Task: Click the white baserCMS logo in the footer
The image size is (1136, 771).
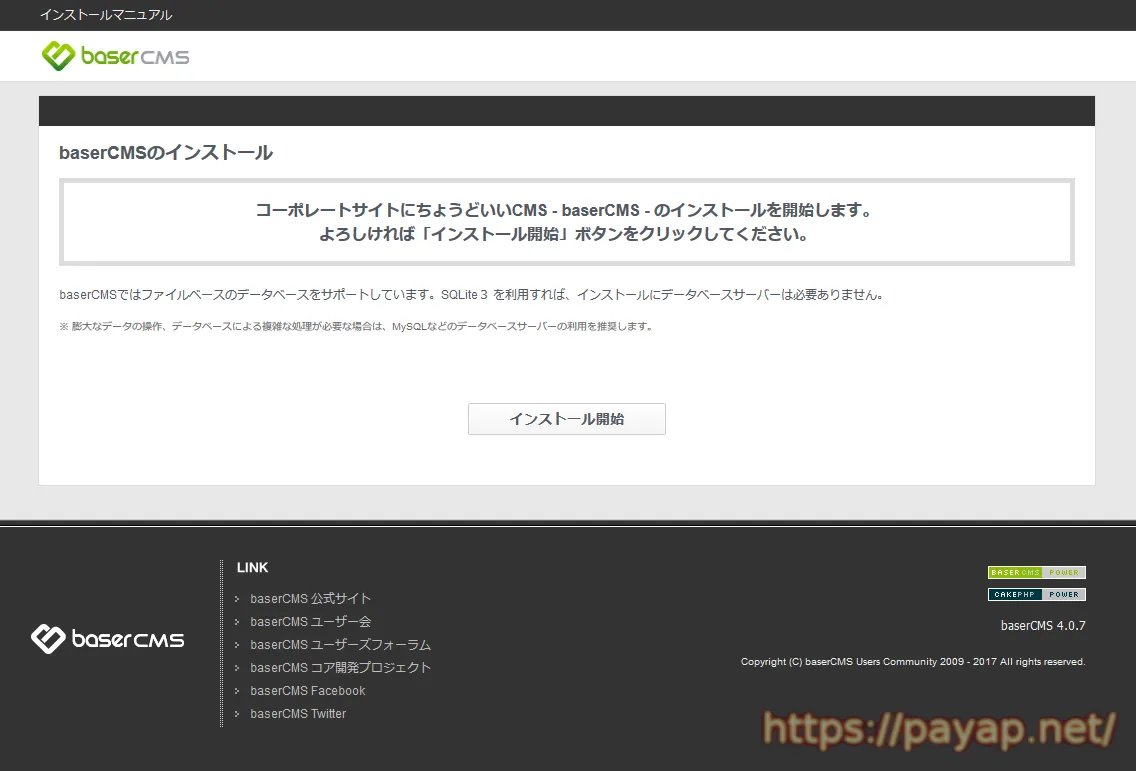Action: (107, 638)
